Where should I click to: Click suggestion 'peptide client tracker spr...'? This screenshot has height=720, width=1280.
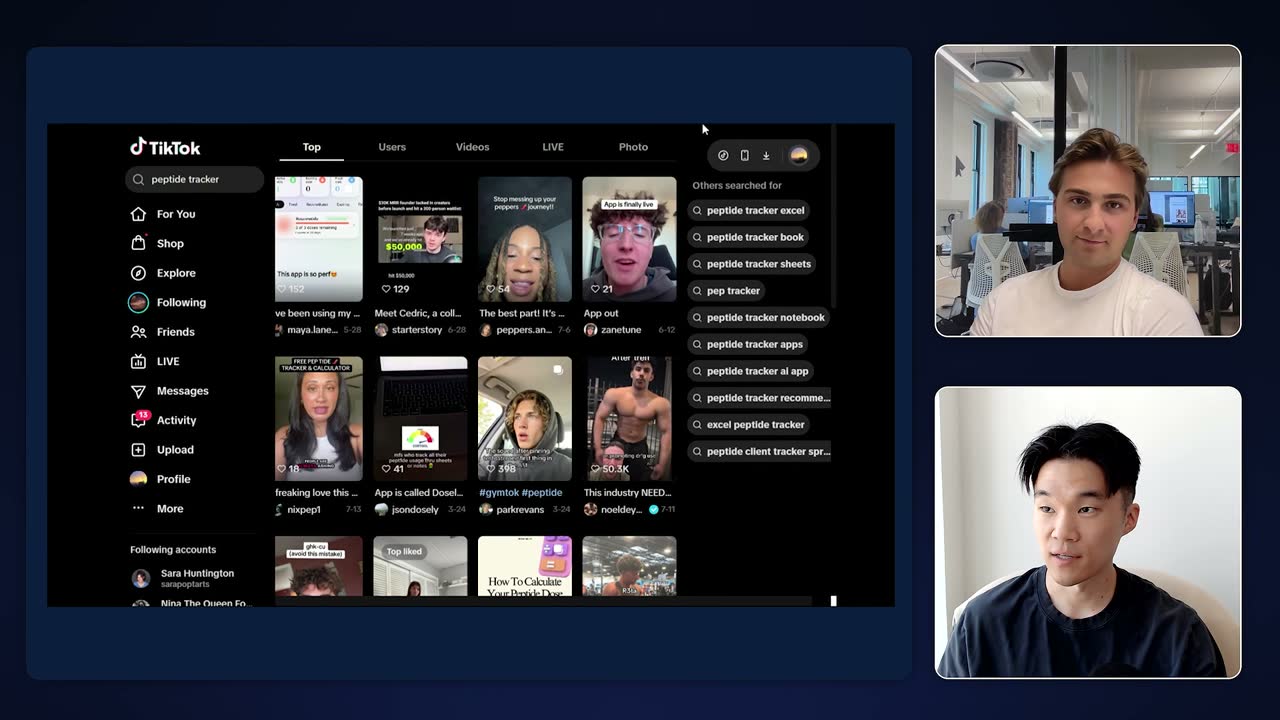[x=760, y=452]
